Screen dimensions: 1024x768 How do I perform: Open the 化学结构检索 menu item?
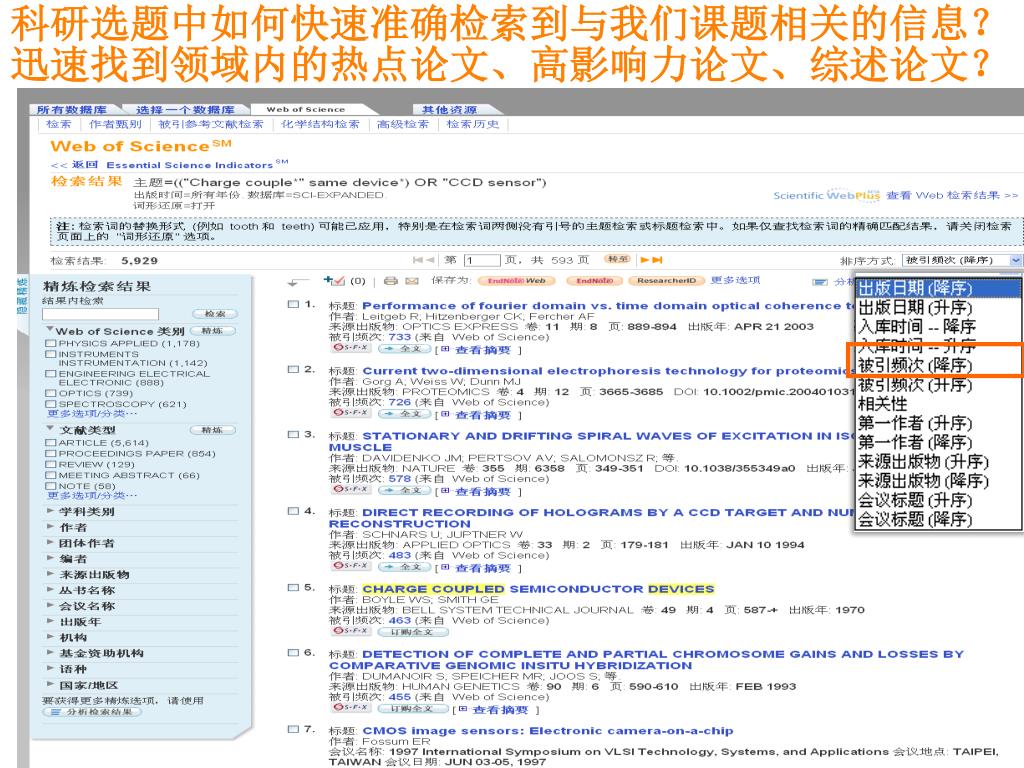pyautogui.click(x=320, y=124)
